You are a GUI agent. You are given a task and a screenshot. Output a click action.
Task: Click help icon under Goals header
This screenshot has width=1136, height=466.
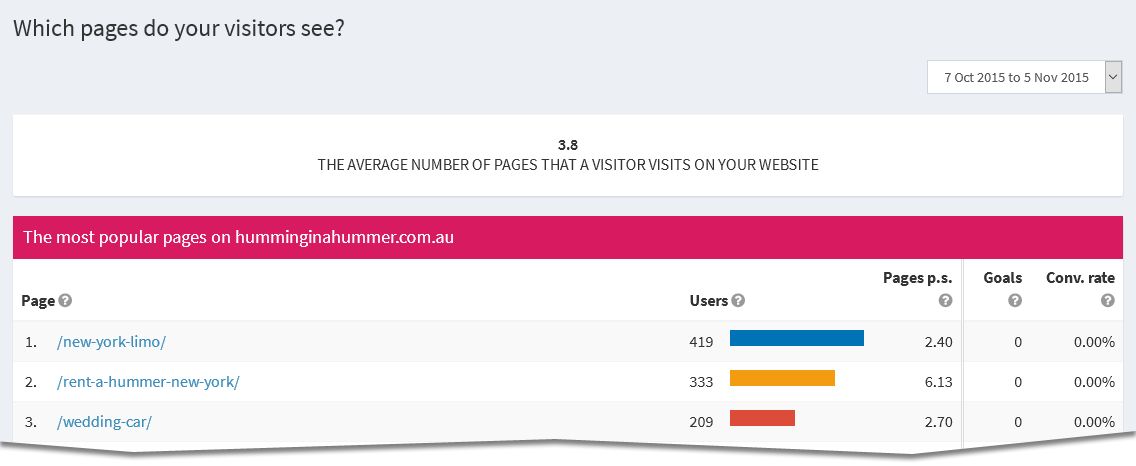pos(1015,300)
